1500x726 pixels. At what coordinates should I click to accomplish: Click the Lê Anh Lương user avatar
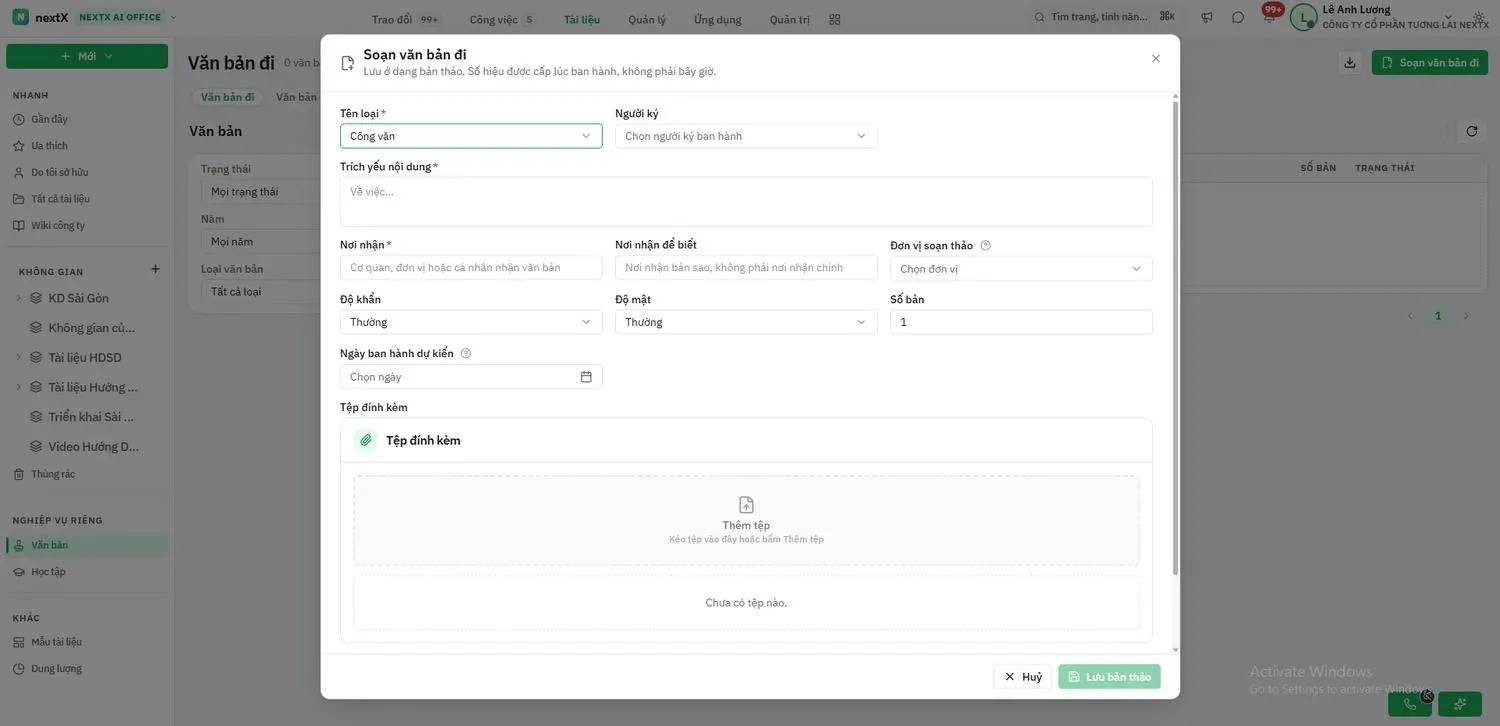click(1303, 17)
